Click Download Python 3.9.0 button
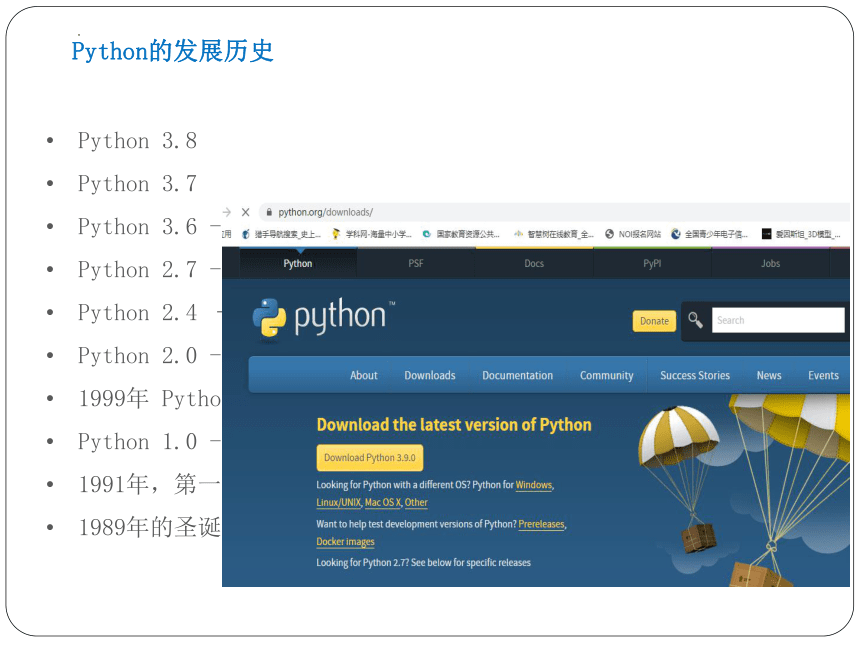This screenshot has width=860, height=645. 370,457
